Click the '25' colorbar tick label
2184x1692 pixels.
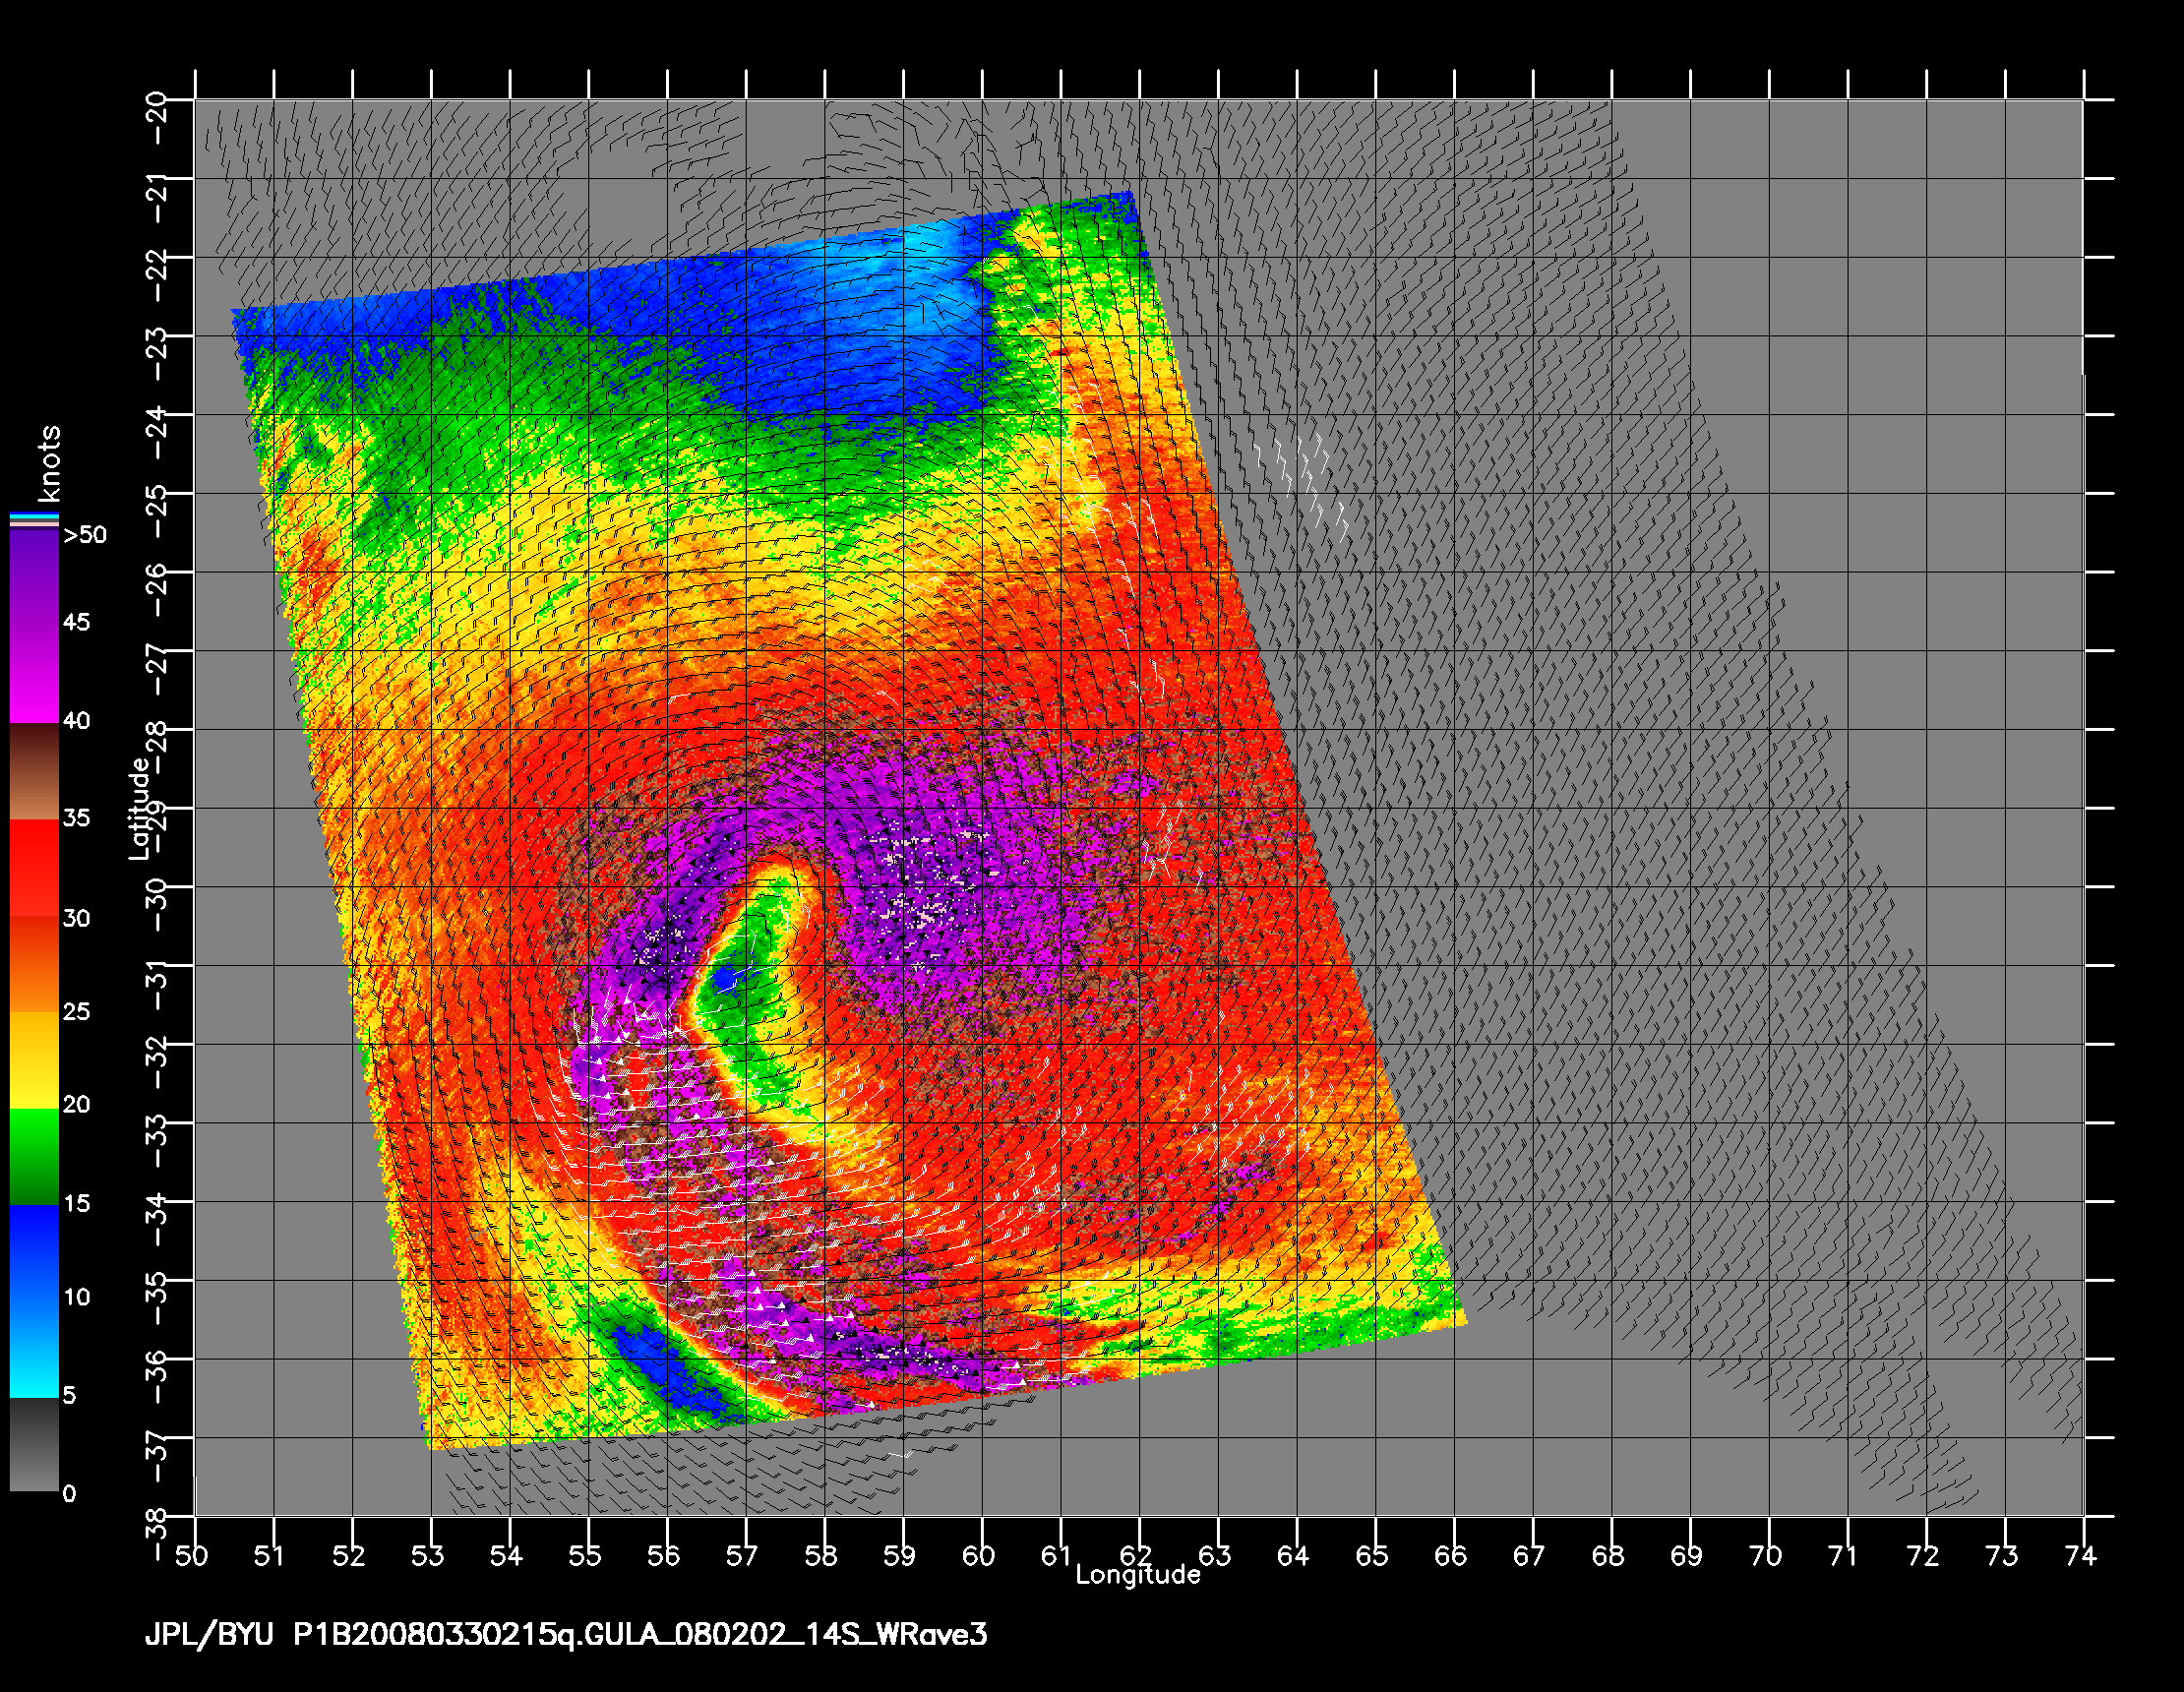point(76,1012)
